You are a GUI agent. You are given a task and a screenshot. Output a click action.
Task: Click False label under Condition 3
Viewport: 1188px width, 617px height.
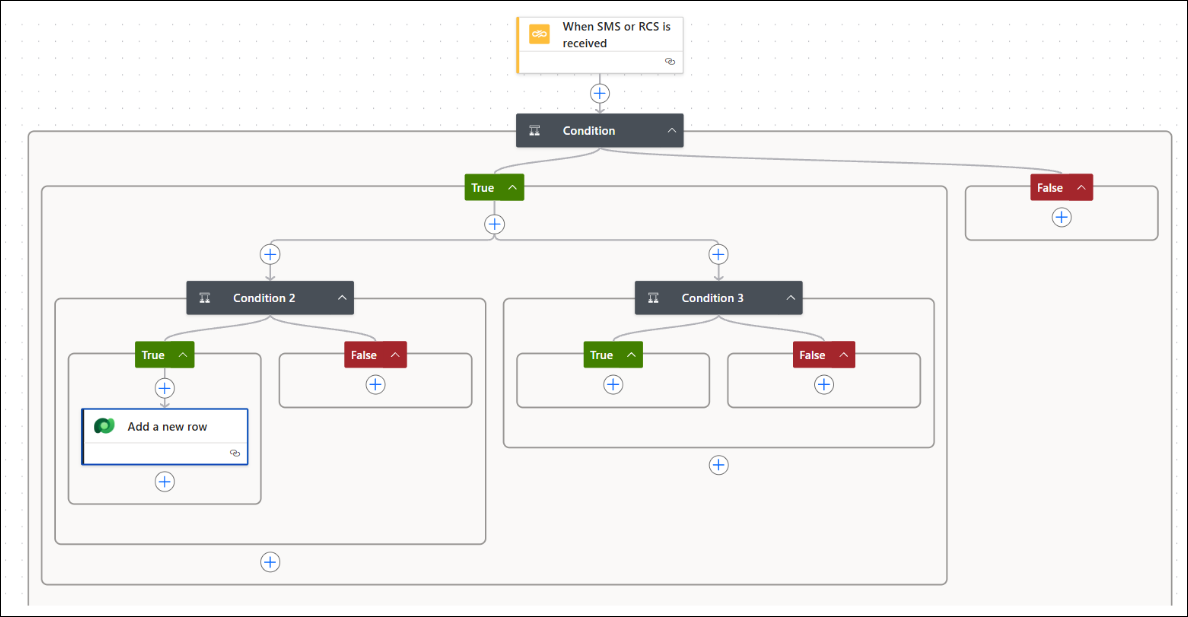point(812,355)
